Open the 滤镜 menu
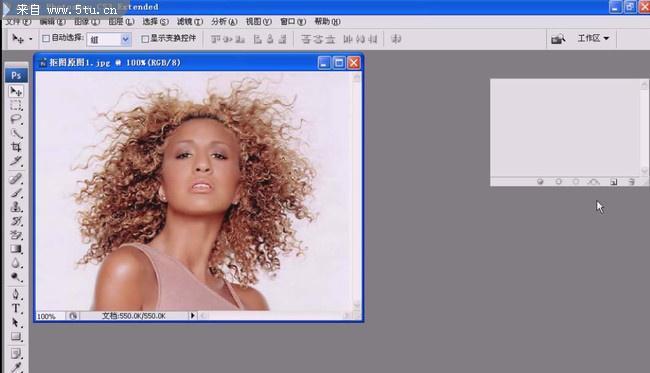The width and height of the screenshot is (650, 373). point(190,22)
